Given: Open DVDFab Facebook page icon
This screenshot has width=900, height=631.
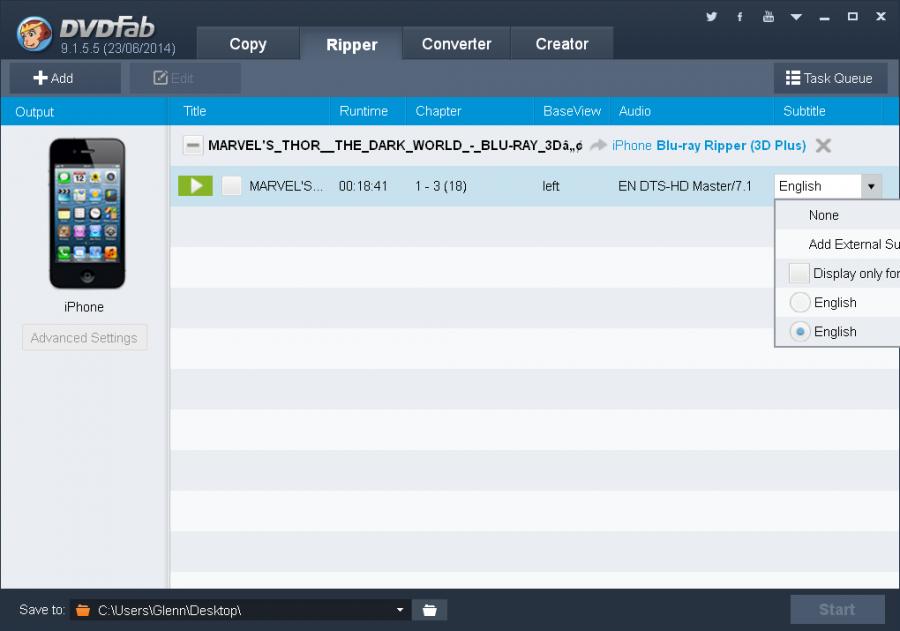Looking at the screenshot, I should click(x=739, y=17).
